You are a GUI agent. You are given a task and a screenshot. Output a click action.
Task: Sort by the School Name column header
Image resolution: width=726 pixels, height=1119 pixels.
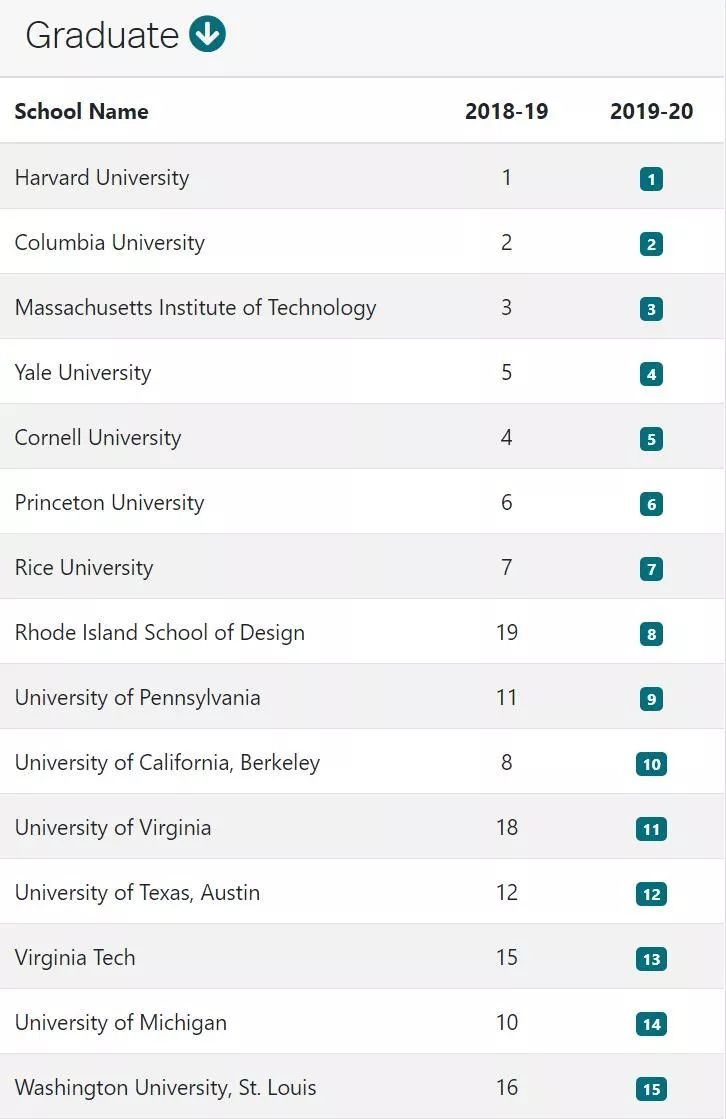pos(81,111)
